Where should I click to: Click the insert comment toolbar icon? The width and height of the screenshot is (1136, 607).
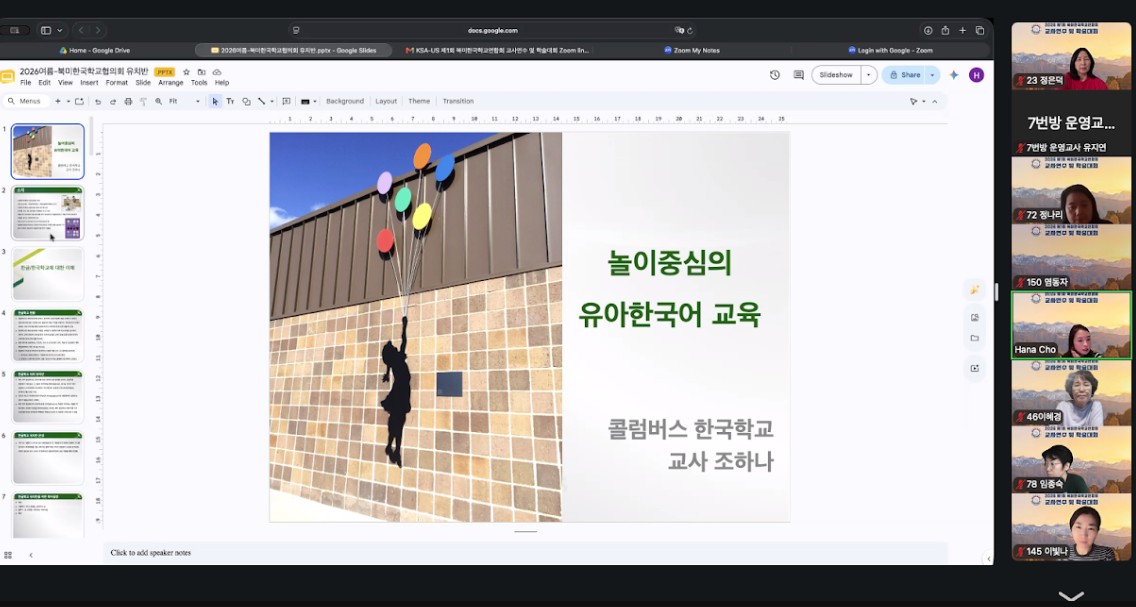(x=286, y=101)
